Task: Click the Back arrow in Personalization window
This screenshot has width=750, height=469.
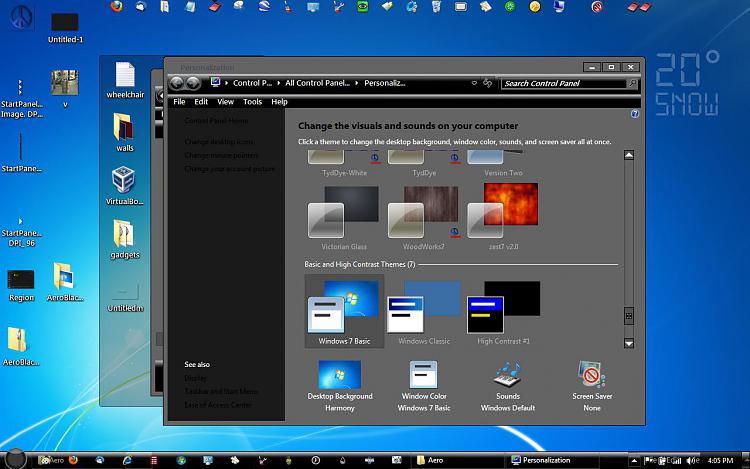Action: coord(176,83)
